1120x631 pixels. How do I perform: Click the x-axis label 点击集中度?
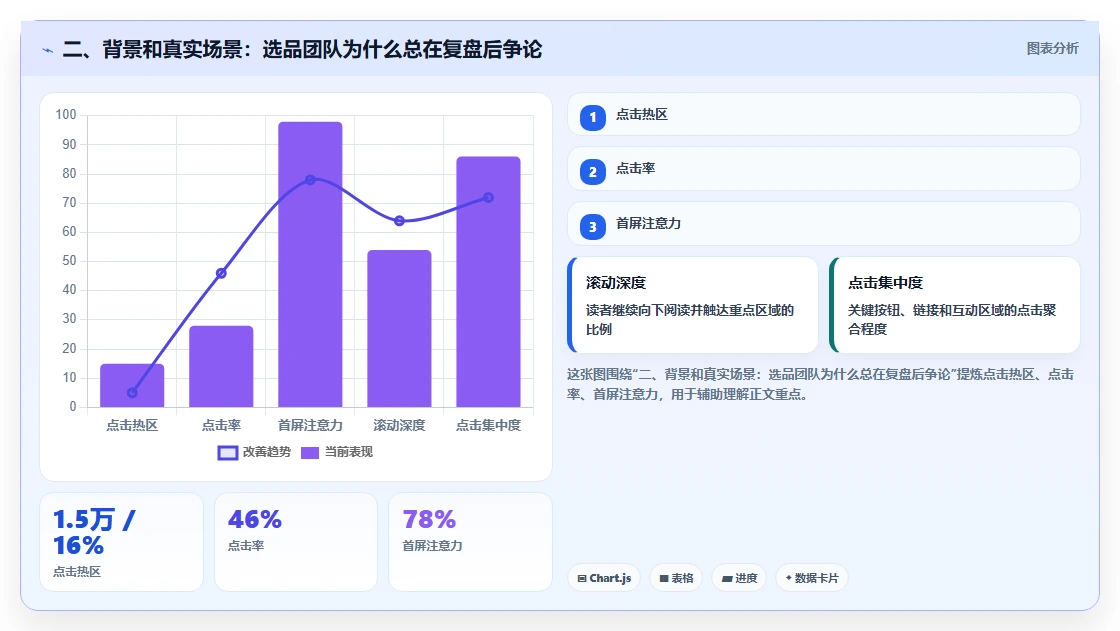[489, 425]
